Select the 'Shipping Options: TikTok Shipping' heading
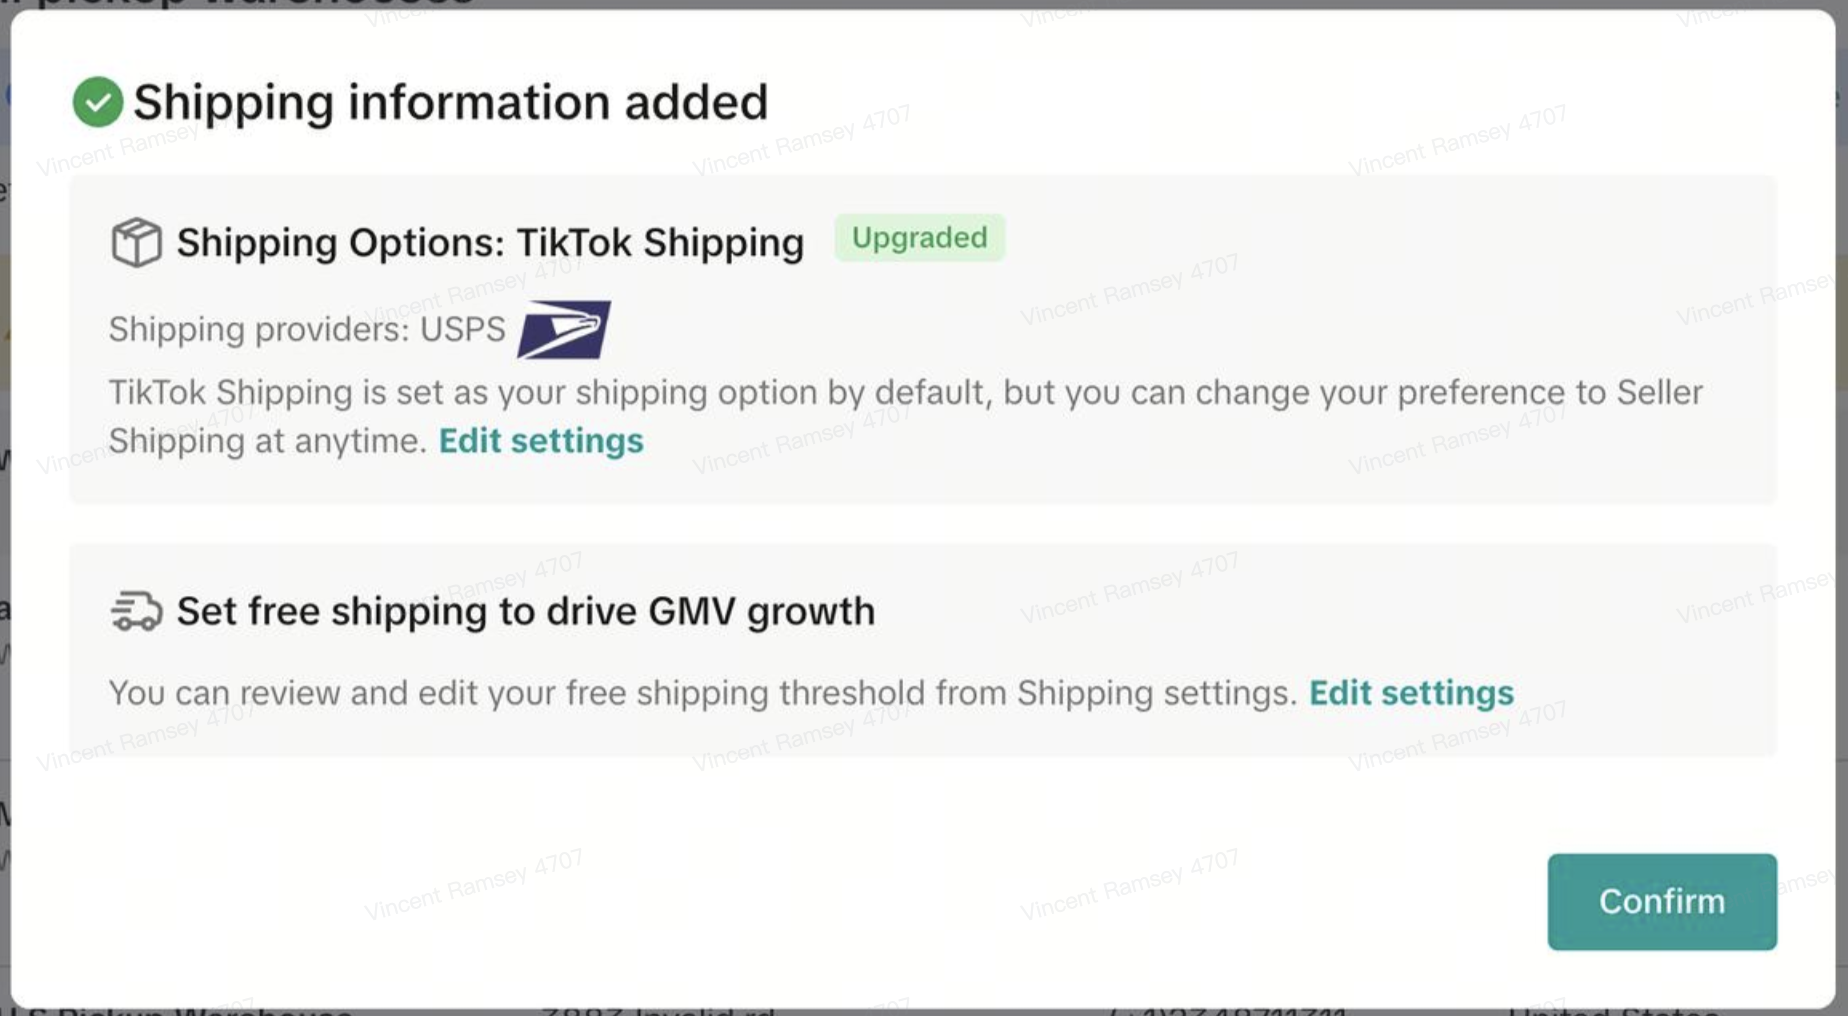This screenshot has width=1848, height=1016. coord(490,243)
